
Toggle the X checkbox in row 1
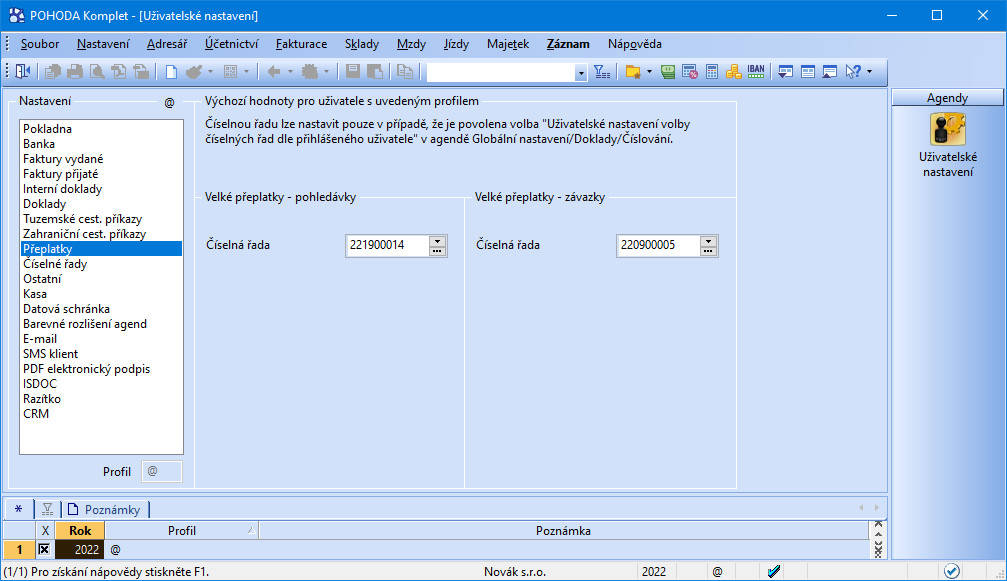(44, 550)
